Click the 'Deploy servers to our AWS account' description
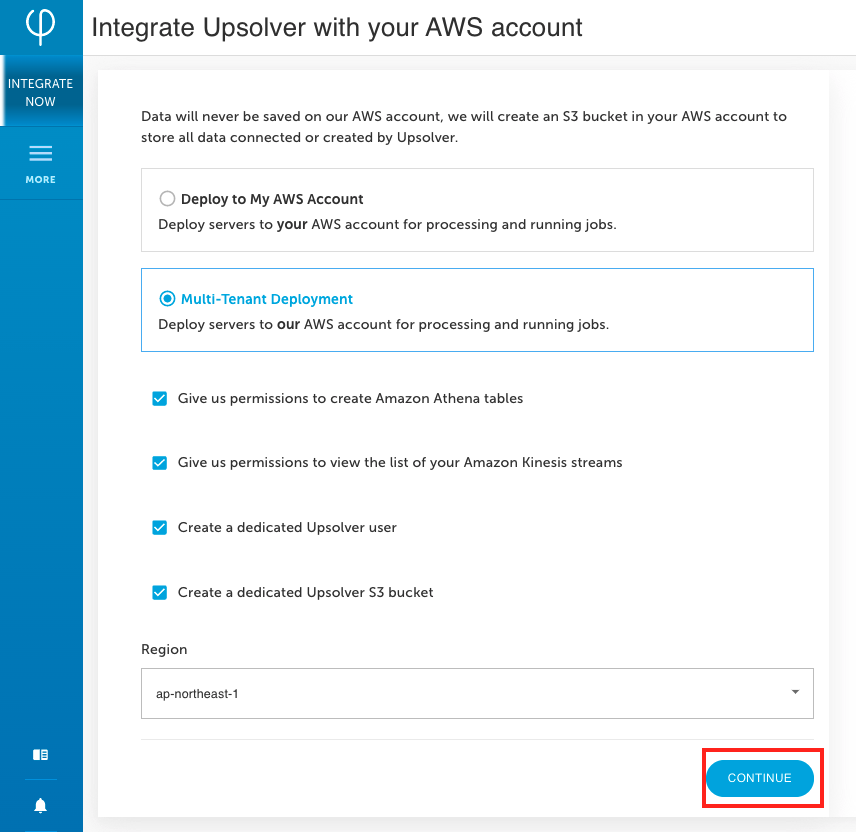 [383, 324]
